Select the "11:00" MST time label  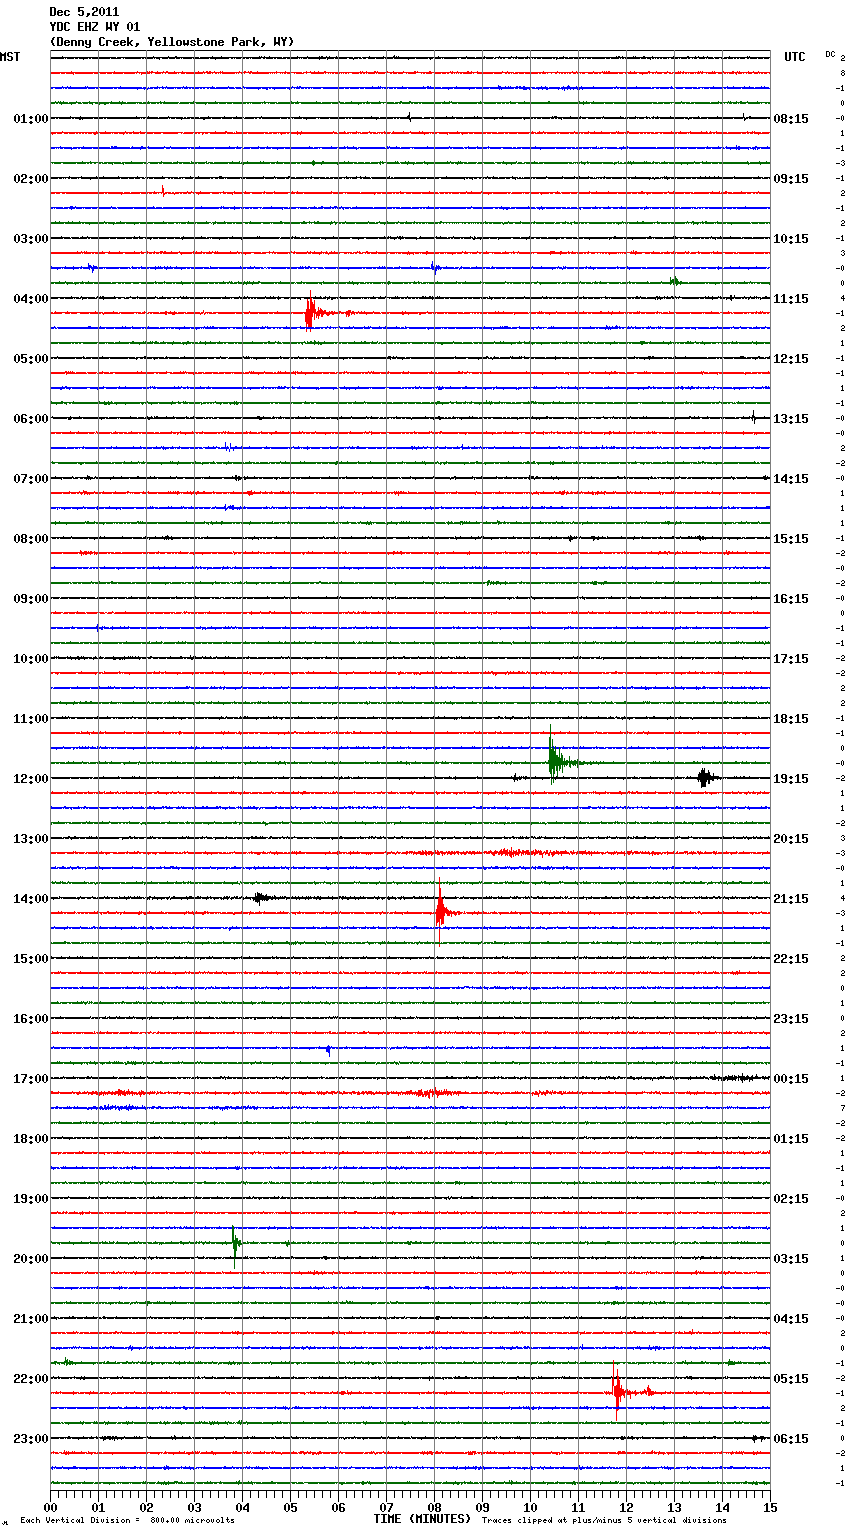31,719
